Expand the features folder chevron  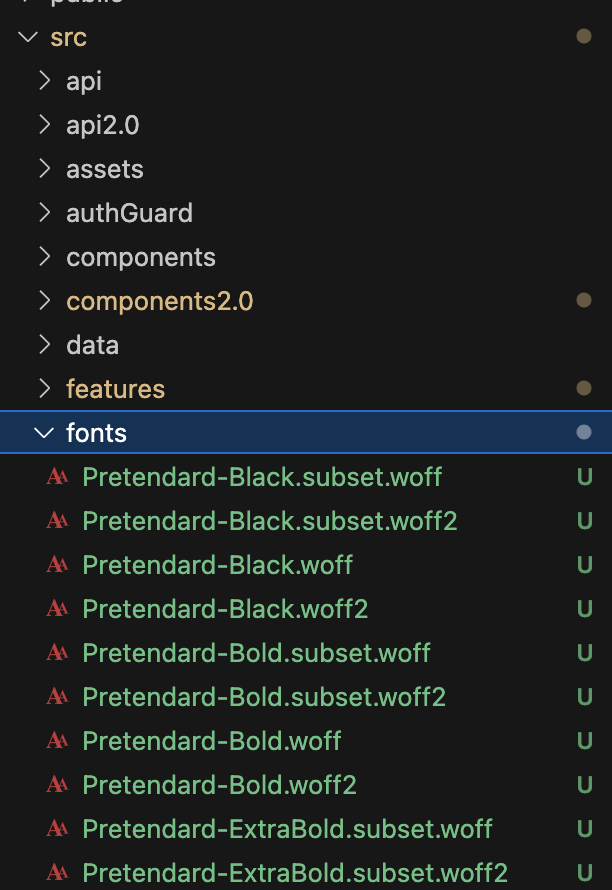pos(44,389)
